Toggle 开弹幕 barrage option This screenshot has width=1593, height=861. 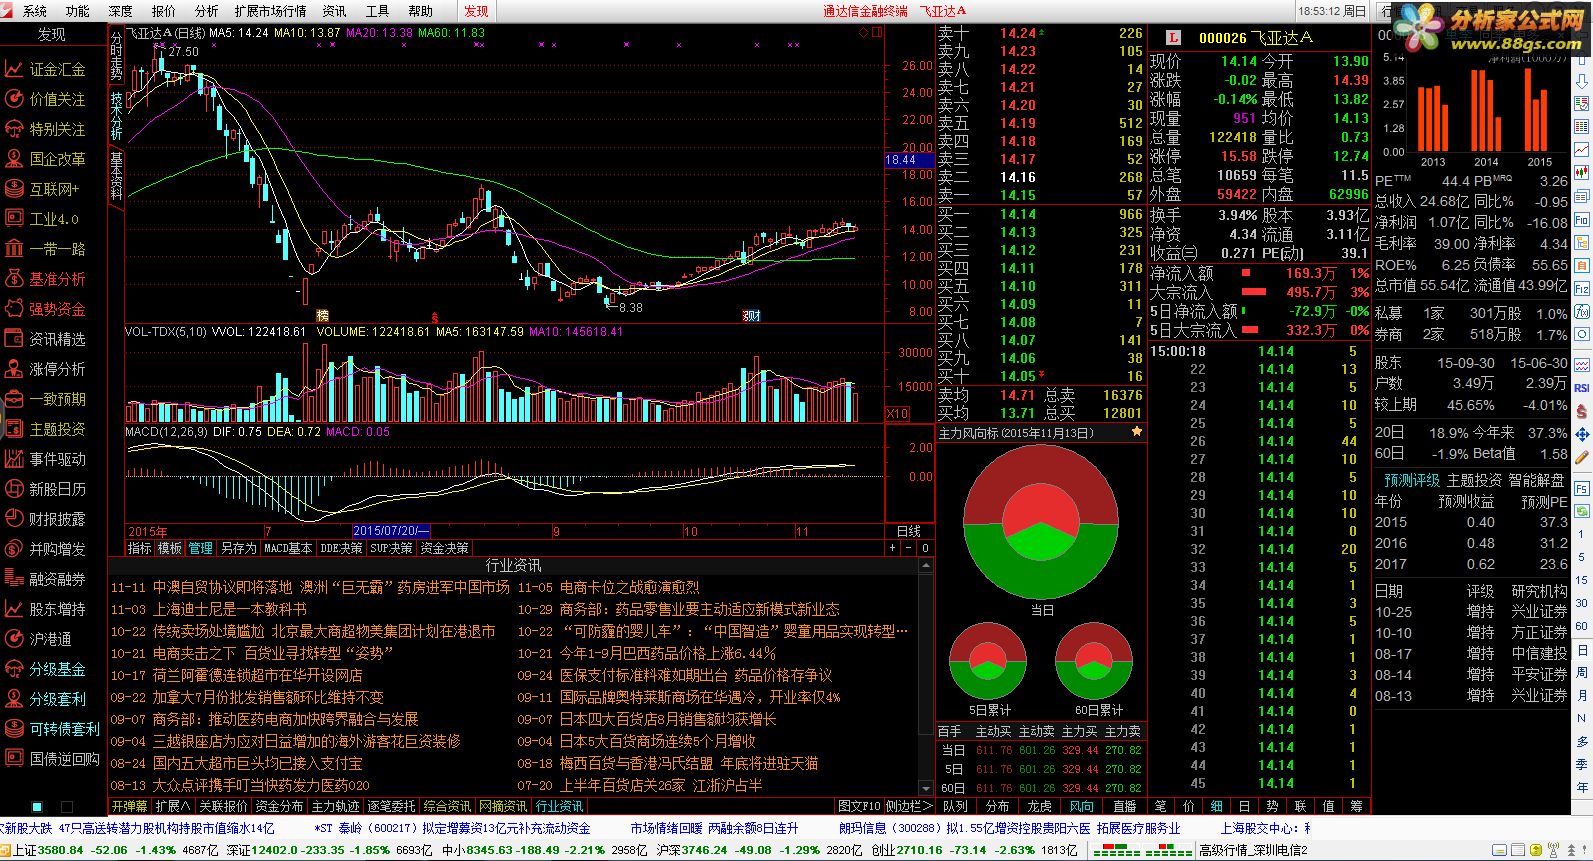tap(129, 806)
